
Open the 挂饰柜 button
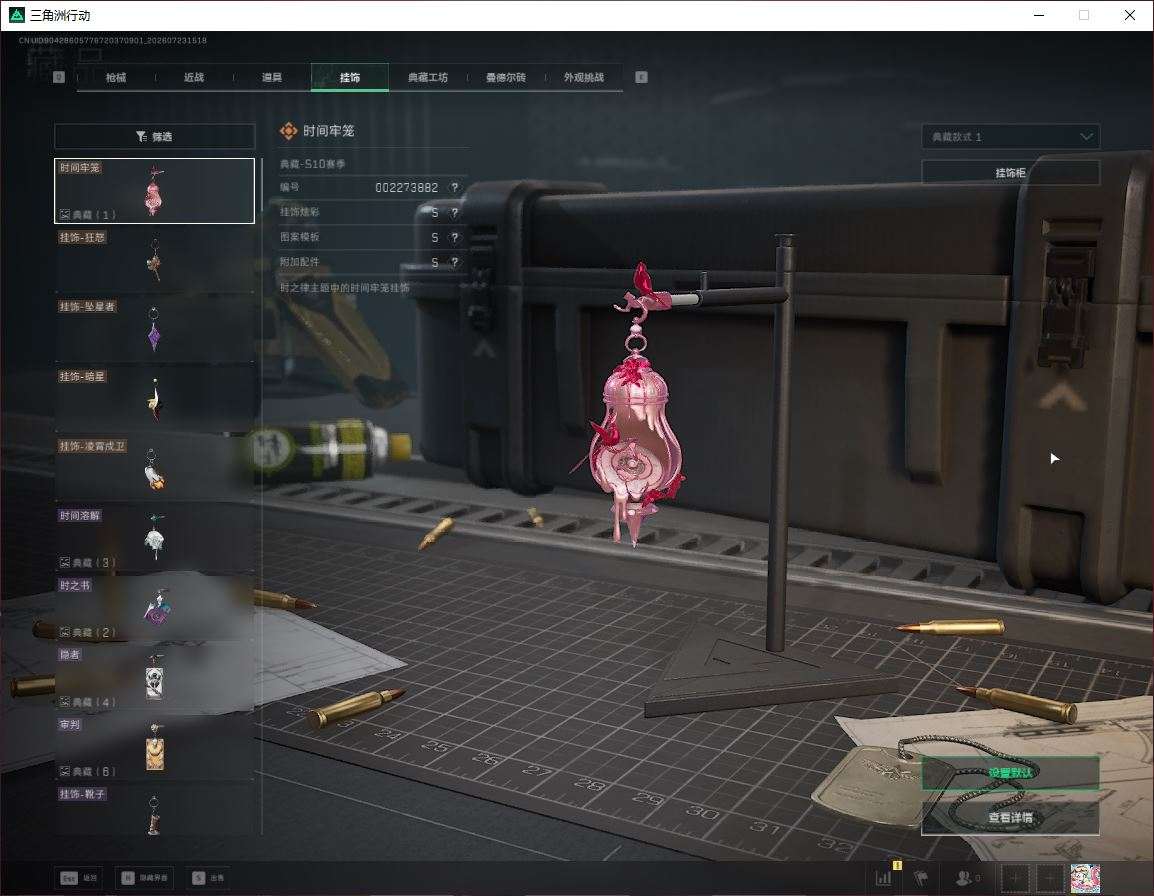click(x=1010, y=173)
